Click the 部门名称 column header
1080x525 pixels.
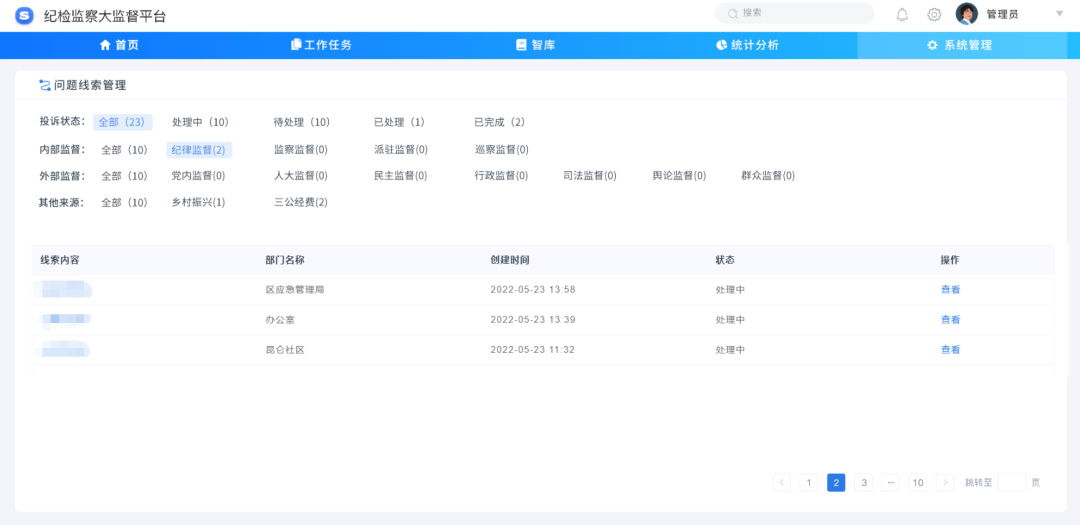point(285,260)
